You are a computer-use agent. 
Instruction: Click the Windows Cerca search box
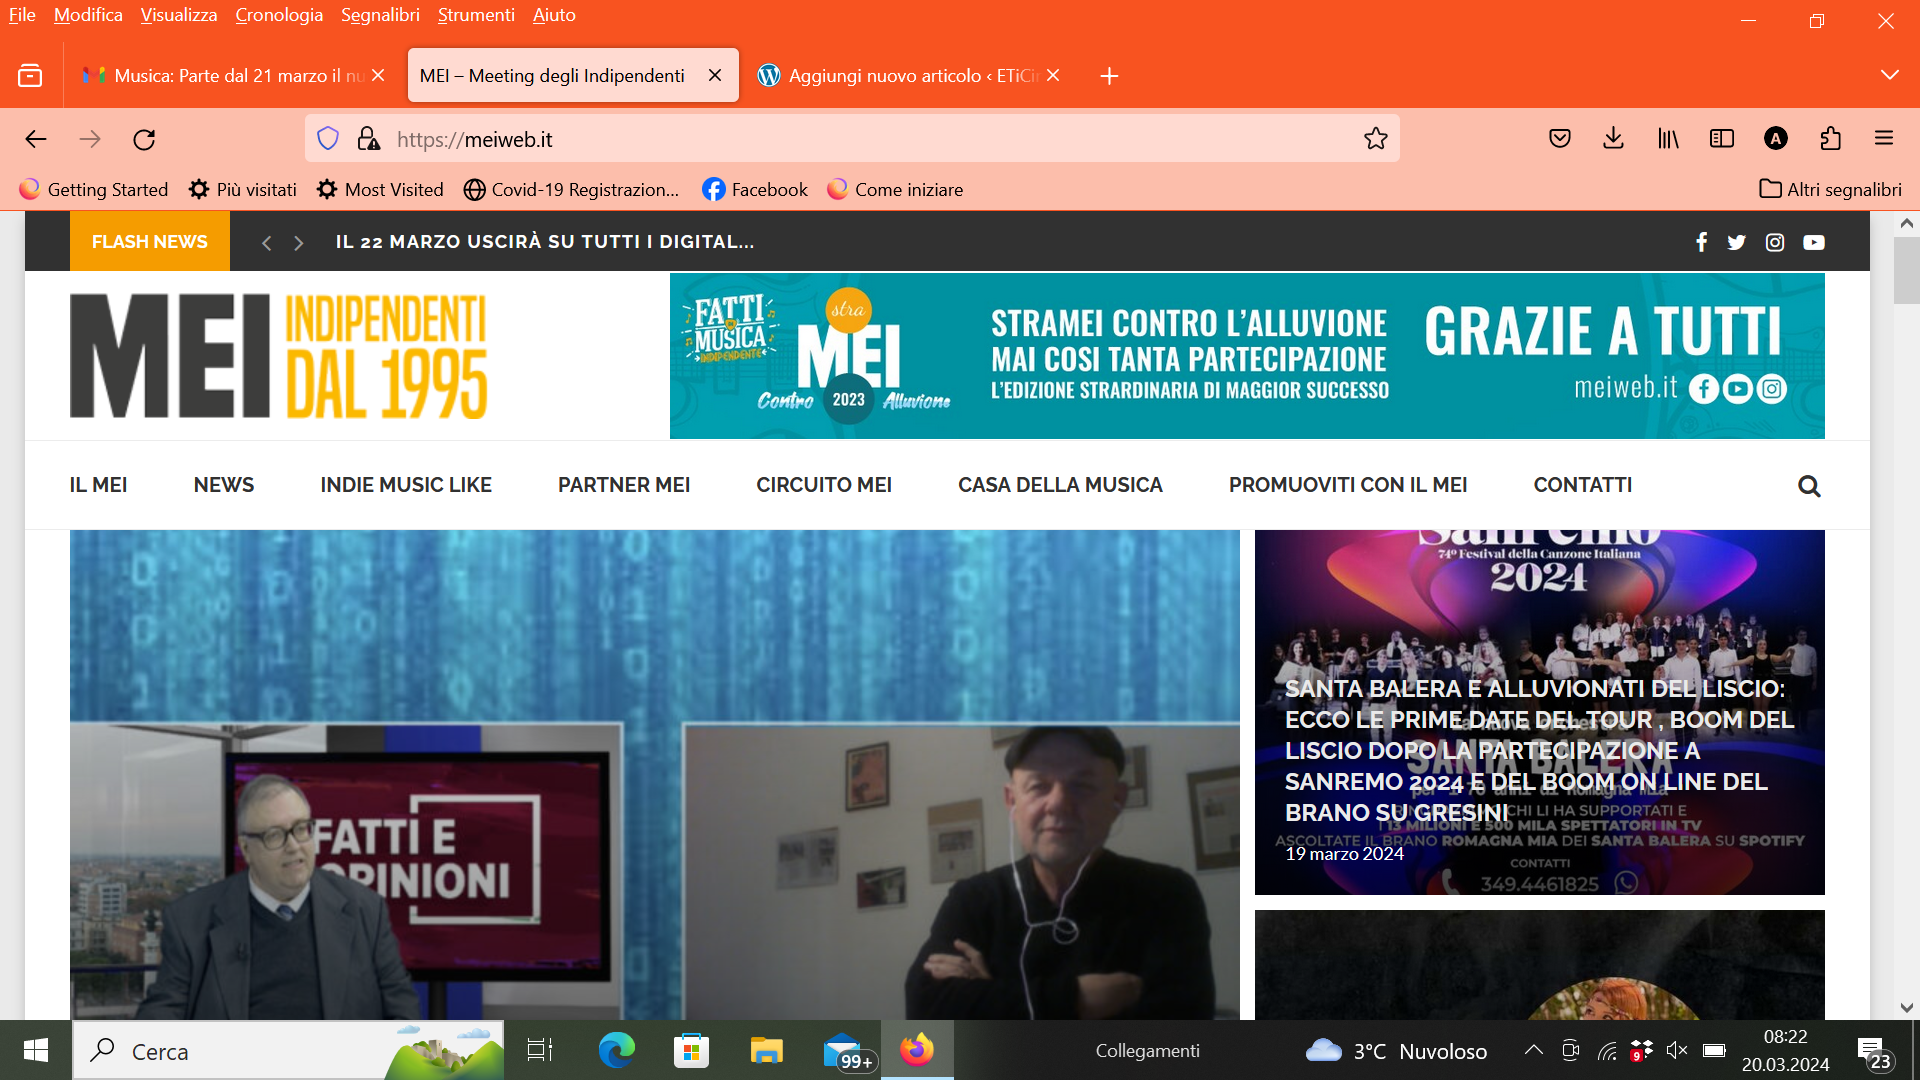(288, 1050)
